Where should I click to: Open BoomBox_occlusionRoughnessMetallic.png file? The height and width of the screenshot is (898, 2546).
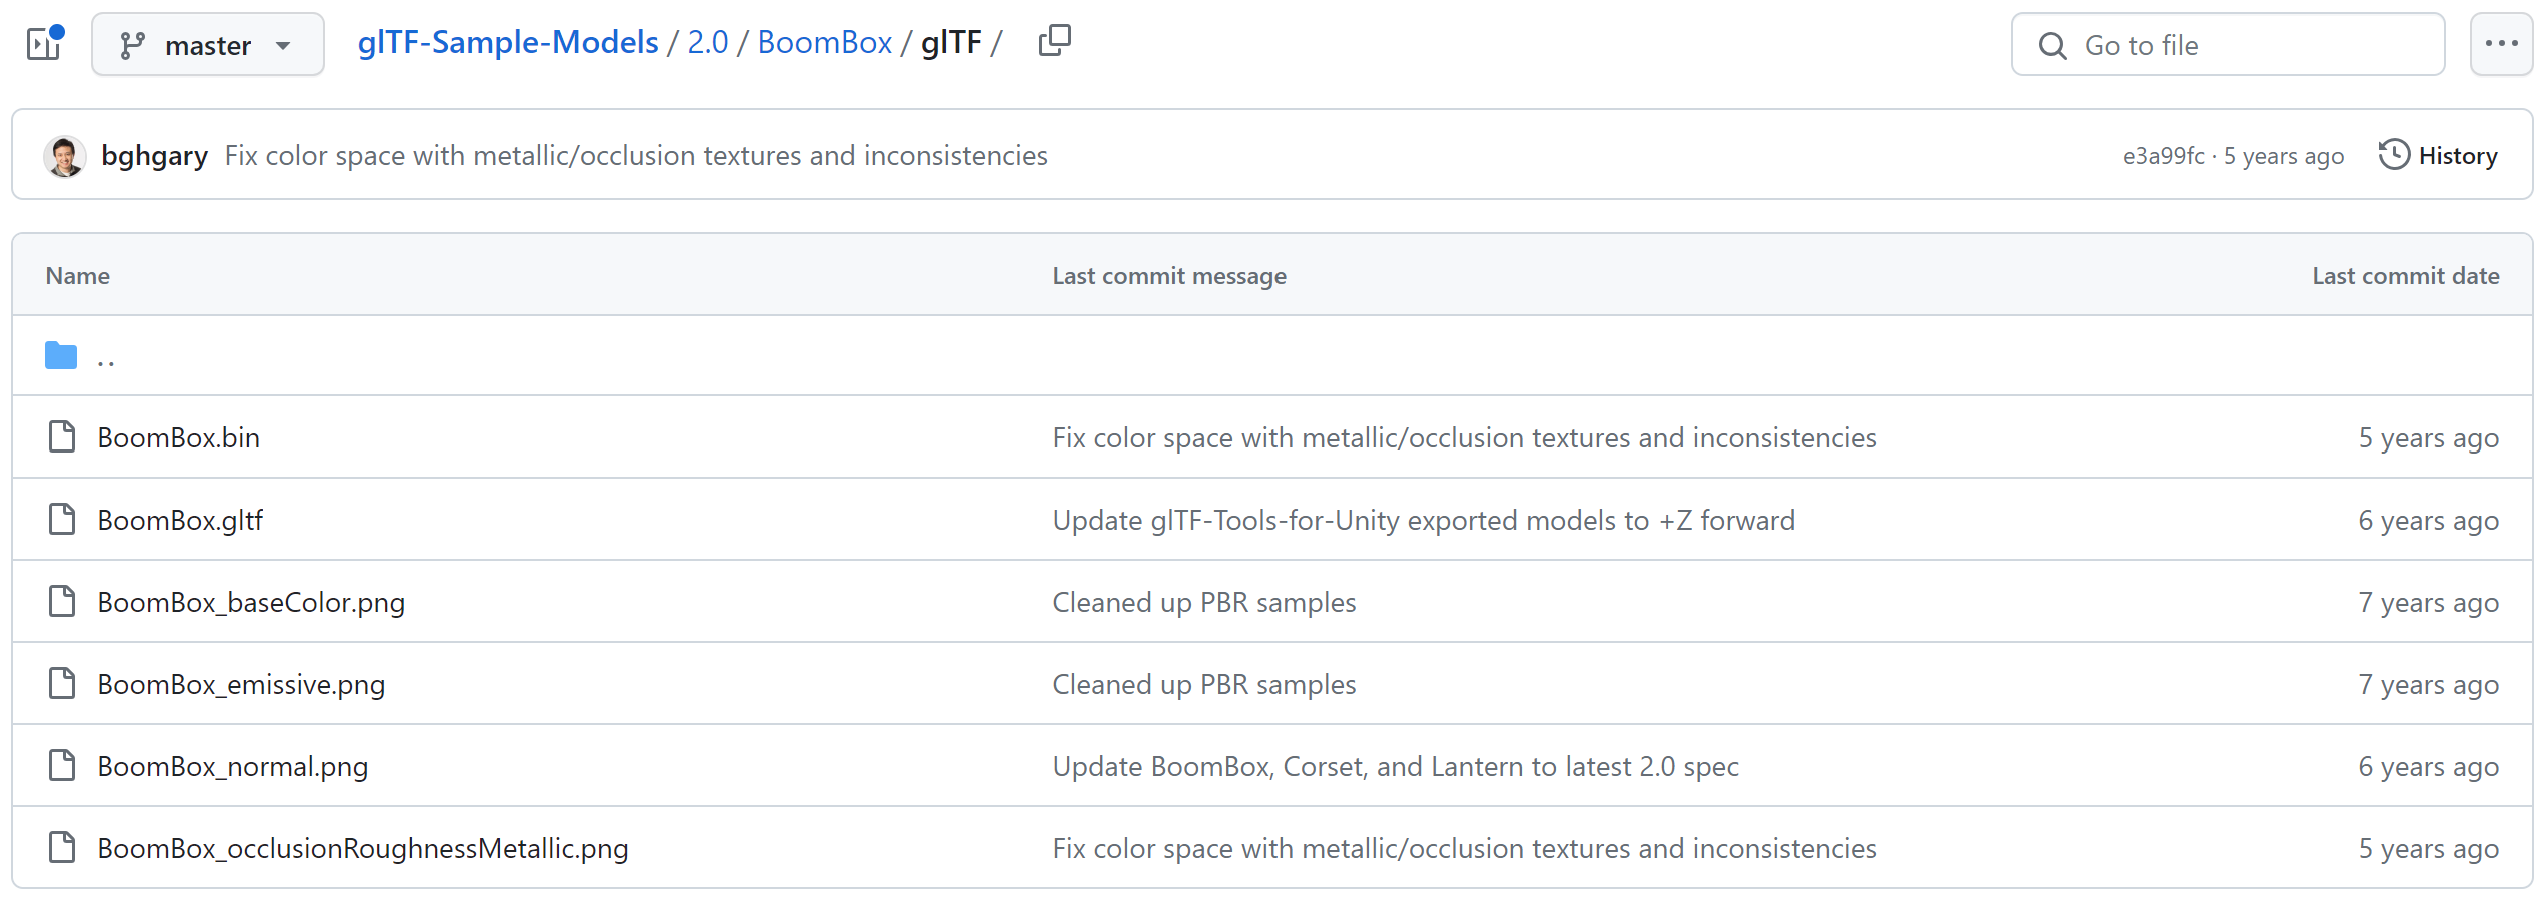click(363, 848)
